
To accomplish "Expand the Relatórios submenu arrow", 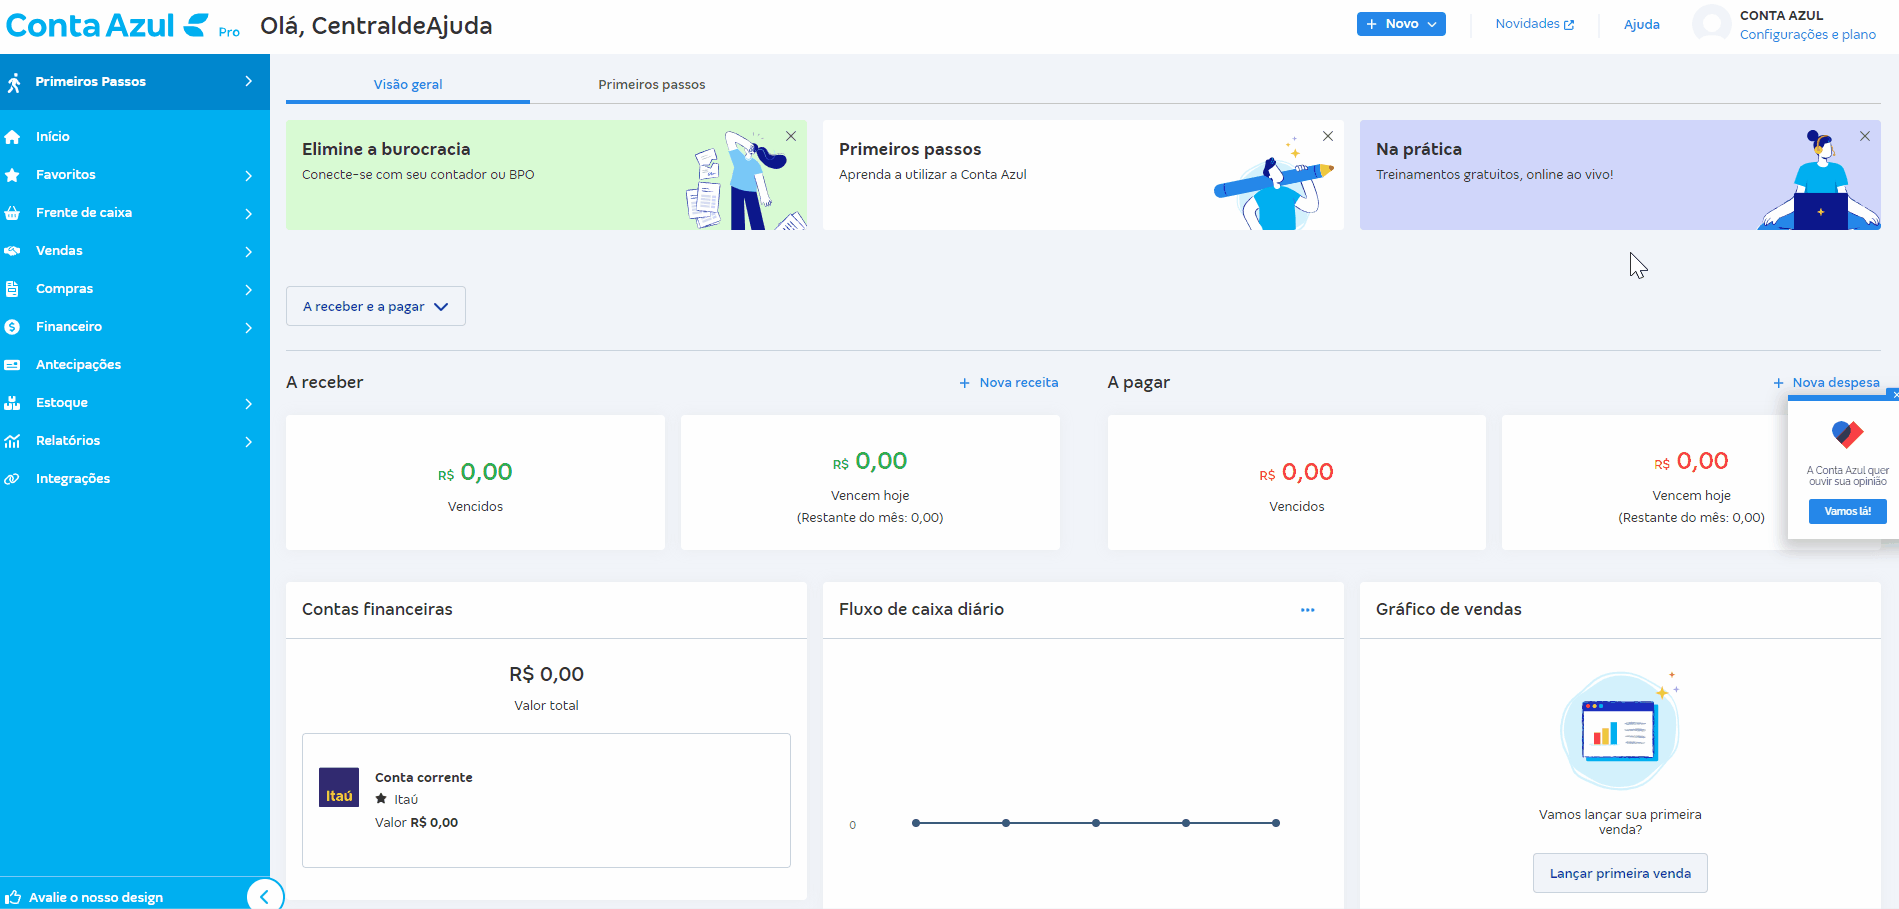I will (249, 442).
